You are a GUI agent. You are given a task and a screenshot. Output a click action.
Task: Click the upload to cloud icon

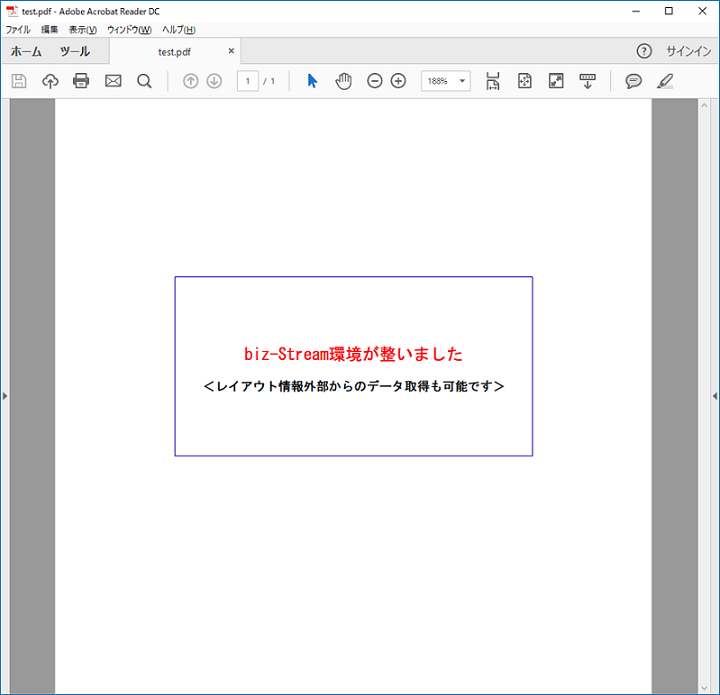[50, 81]
